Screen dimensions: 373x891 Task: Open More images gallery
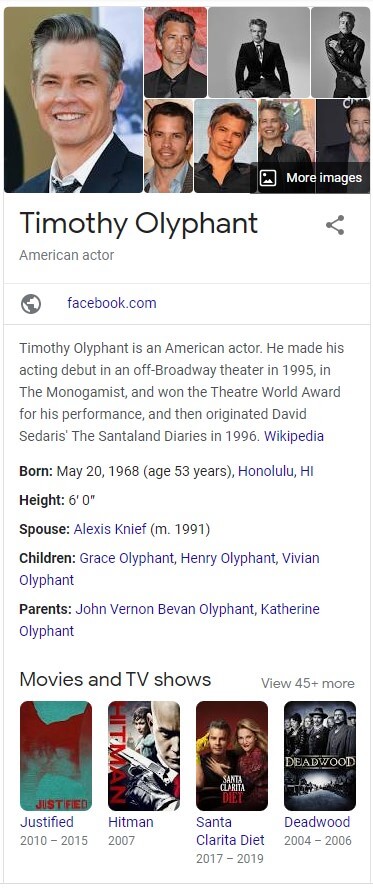coord(310,178)
